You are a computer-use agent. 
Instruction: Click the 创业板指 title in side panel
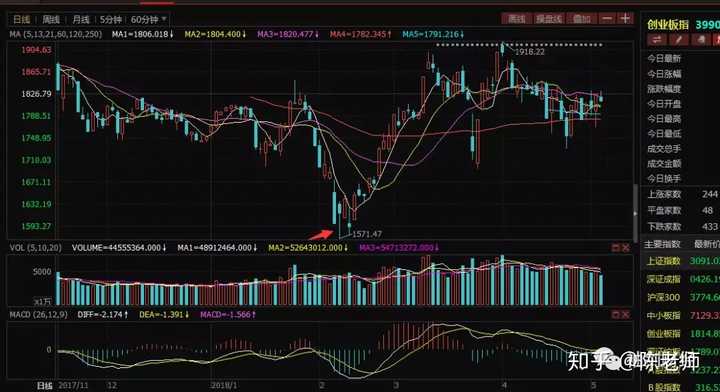tap(668, 25)
